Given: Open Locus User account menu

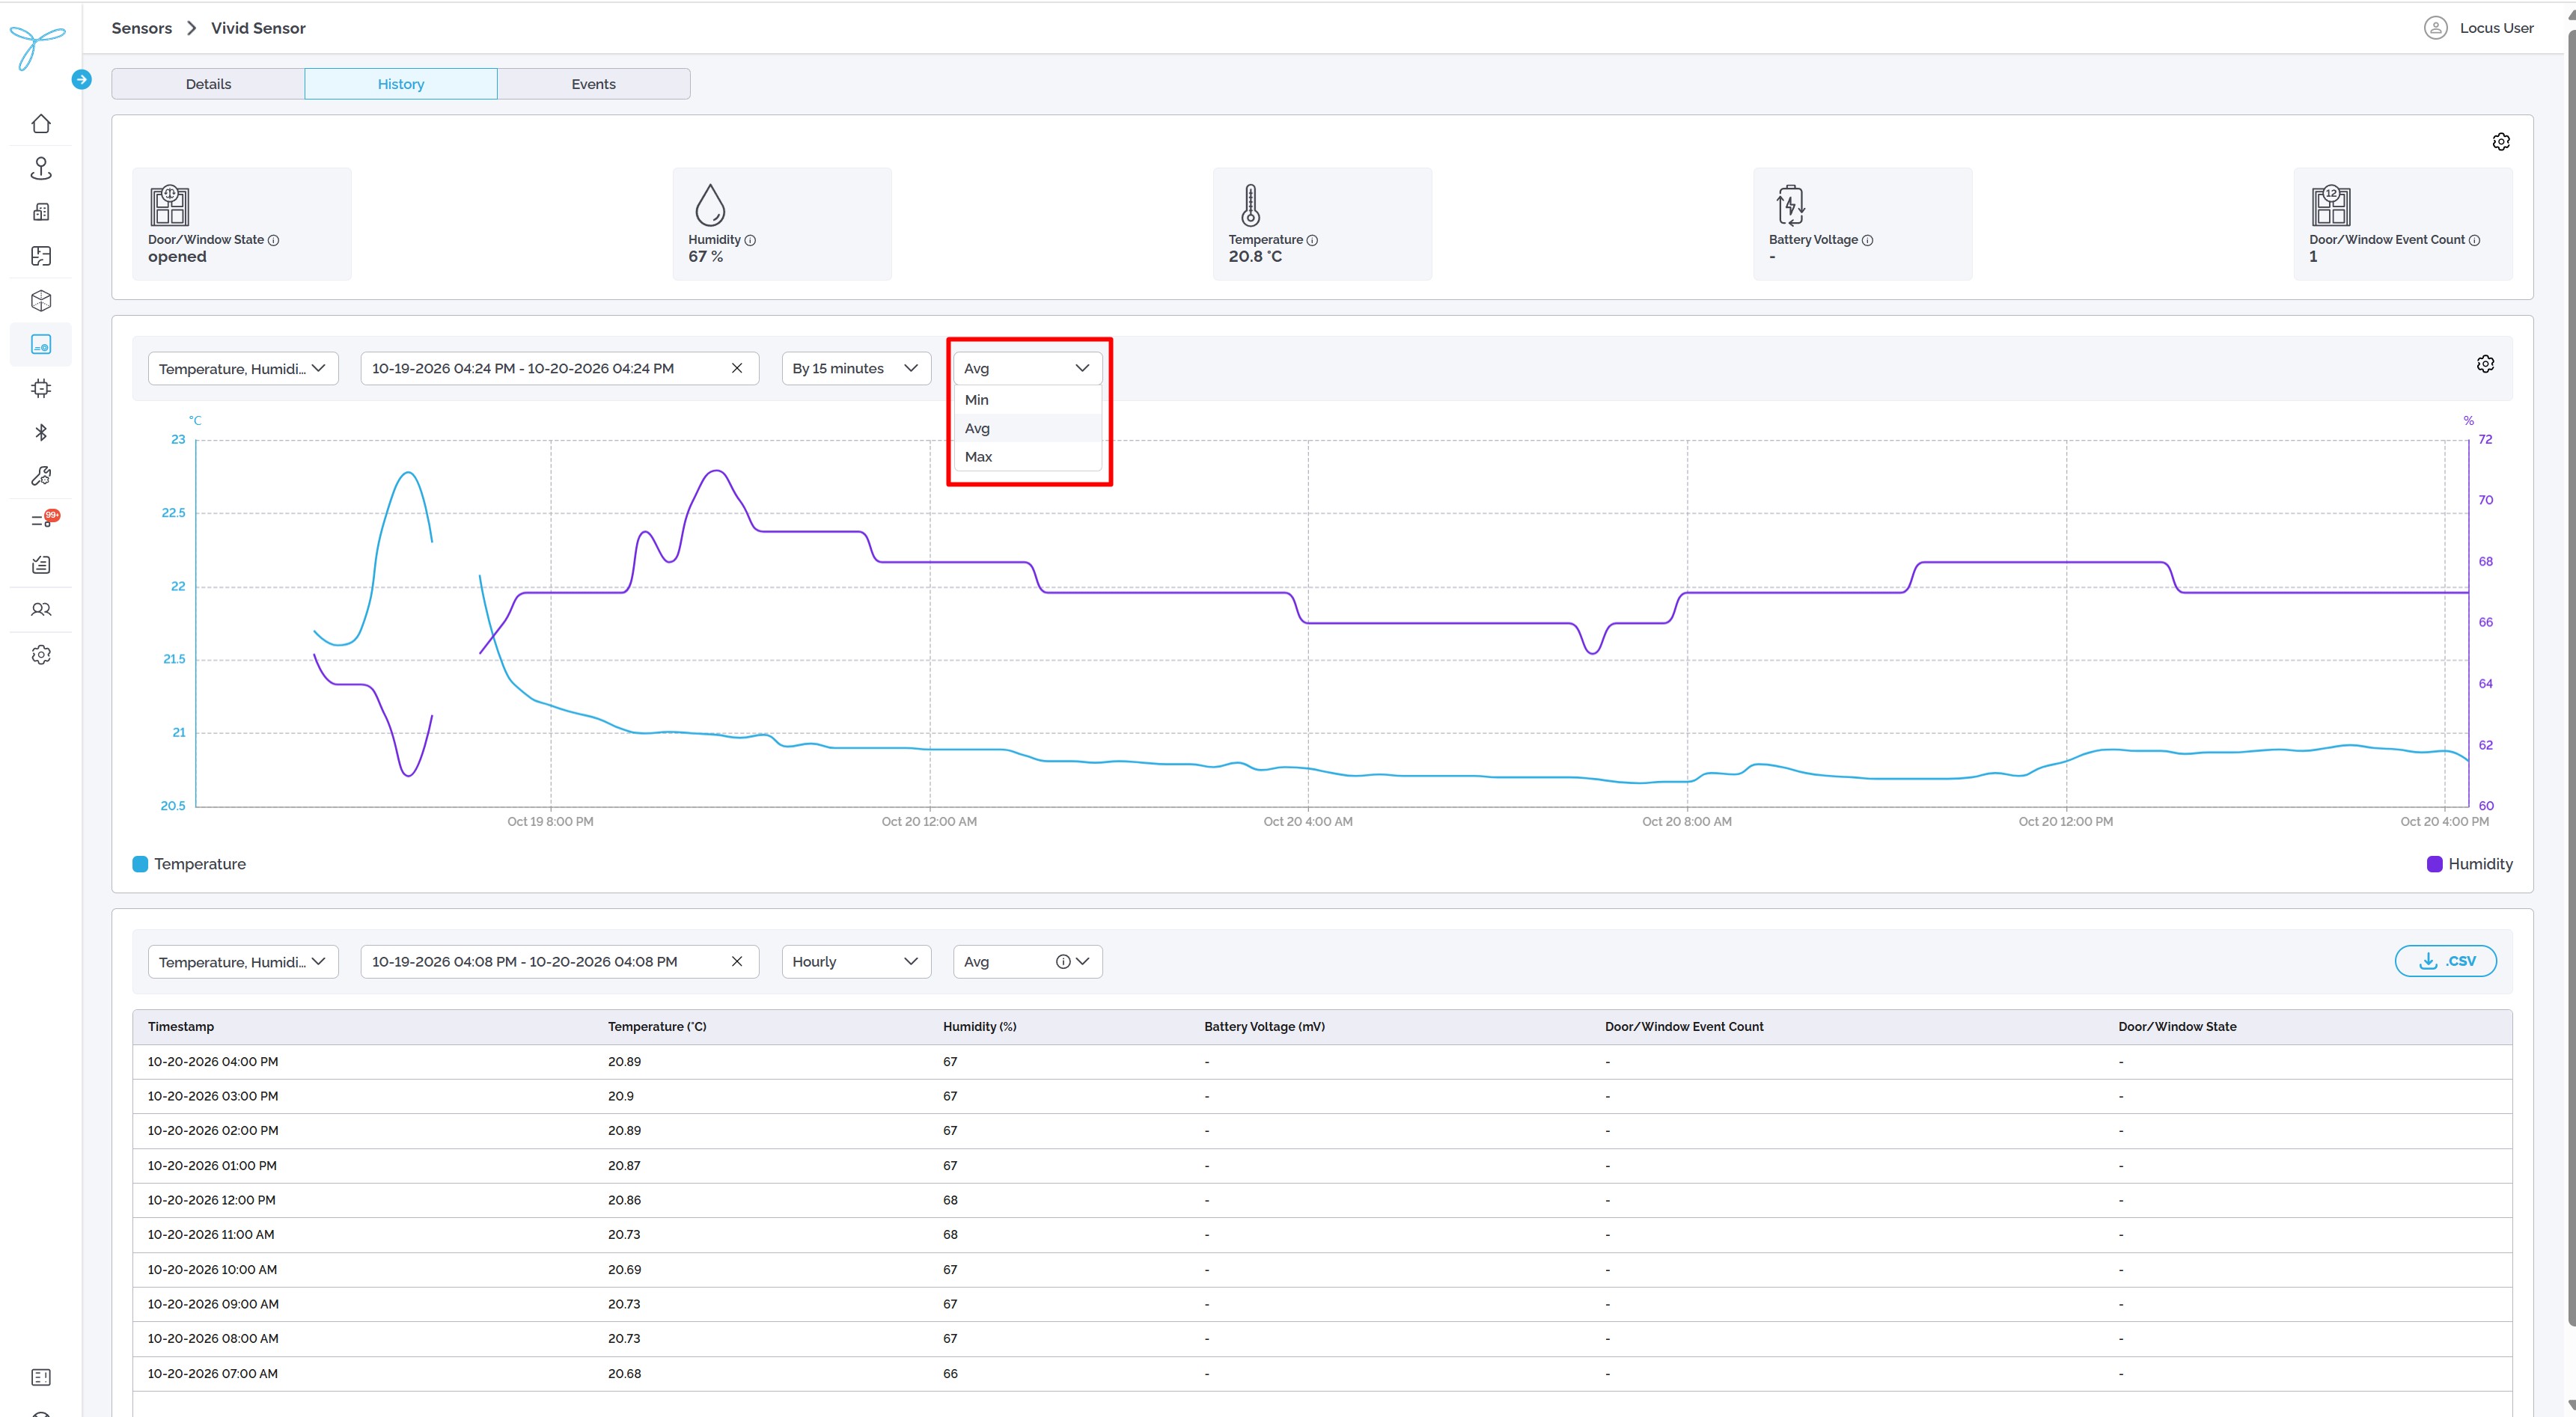Looking at the screenshot, I should tap(2479, 28).
